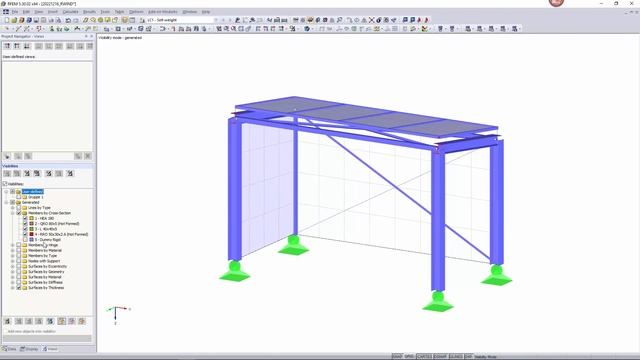Expand the Members by Material node

13,250
